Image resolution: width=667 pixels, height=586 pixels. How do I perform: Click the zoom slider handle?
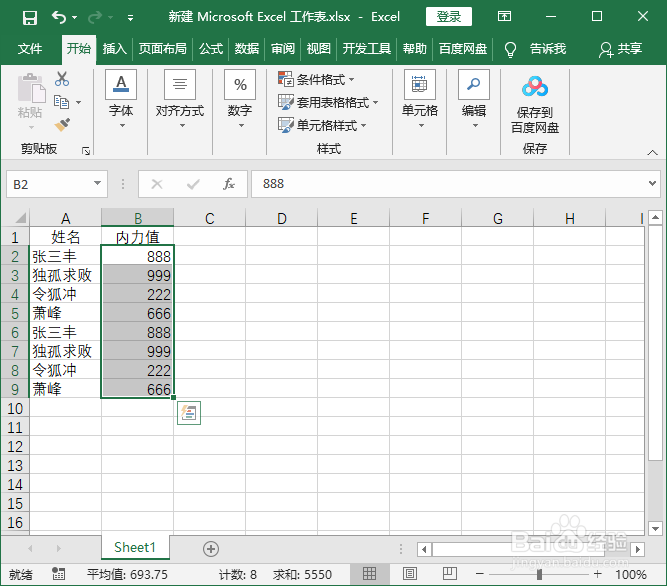coord(539,575)
